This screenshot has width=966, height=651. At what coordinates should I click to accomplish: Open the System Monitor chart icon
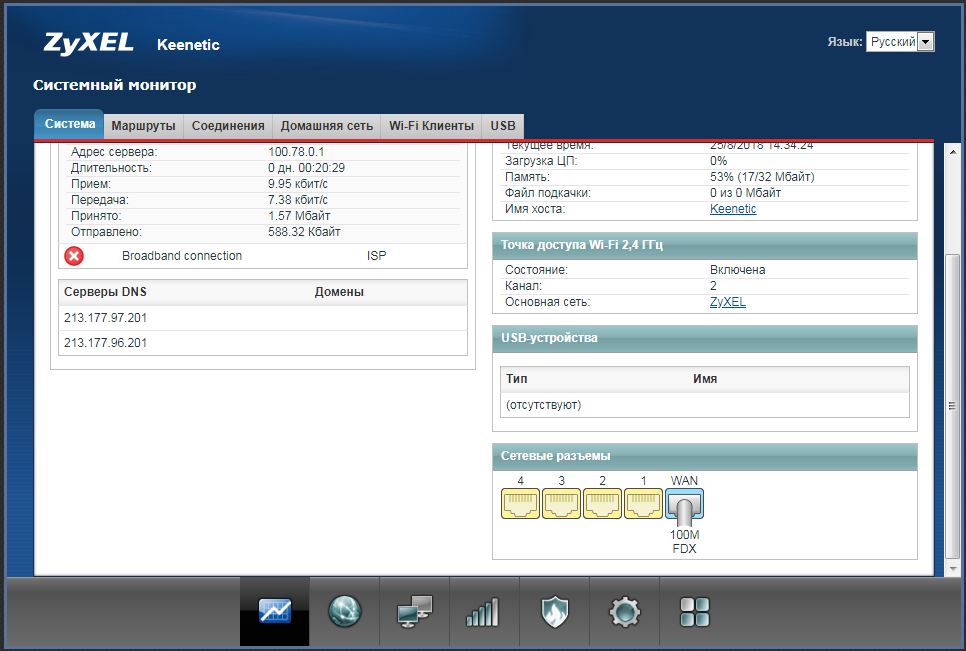[275, 612]
